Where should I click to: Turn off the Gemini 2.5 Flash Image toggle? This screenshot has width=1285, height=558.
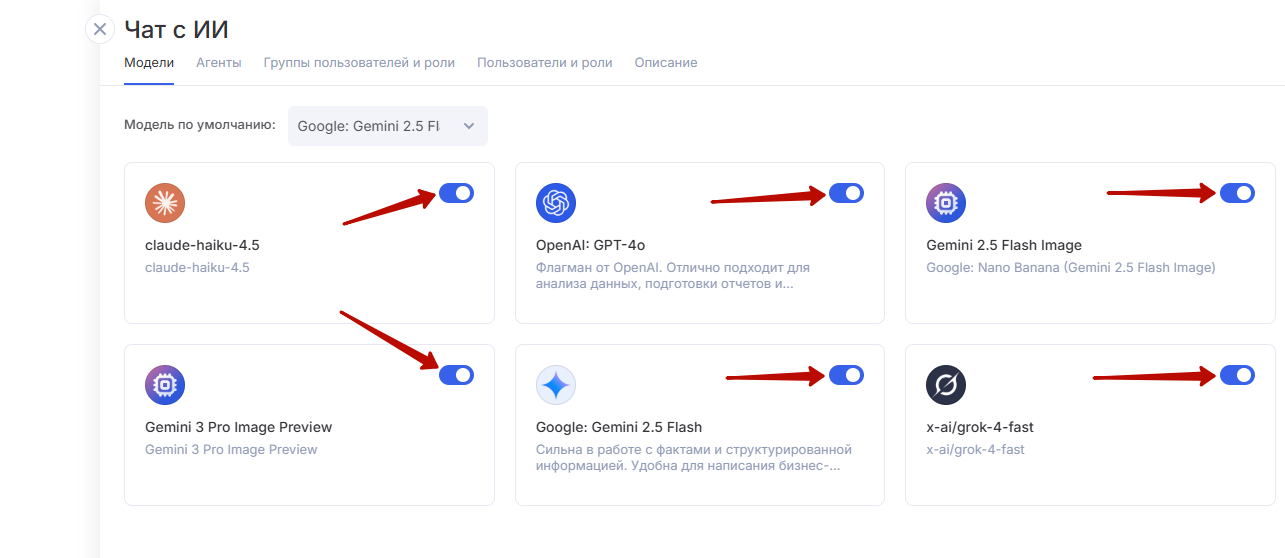point(1237,193)
